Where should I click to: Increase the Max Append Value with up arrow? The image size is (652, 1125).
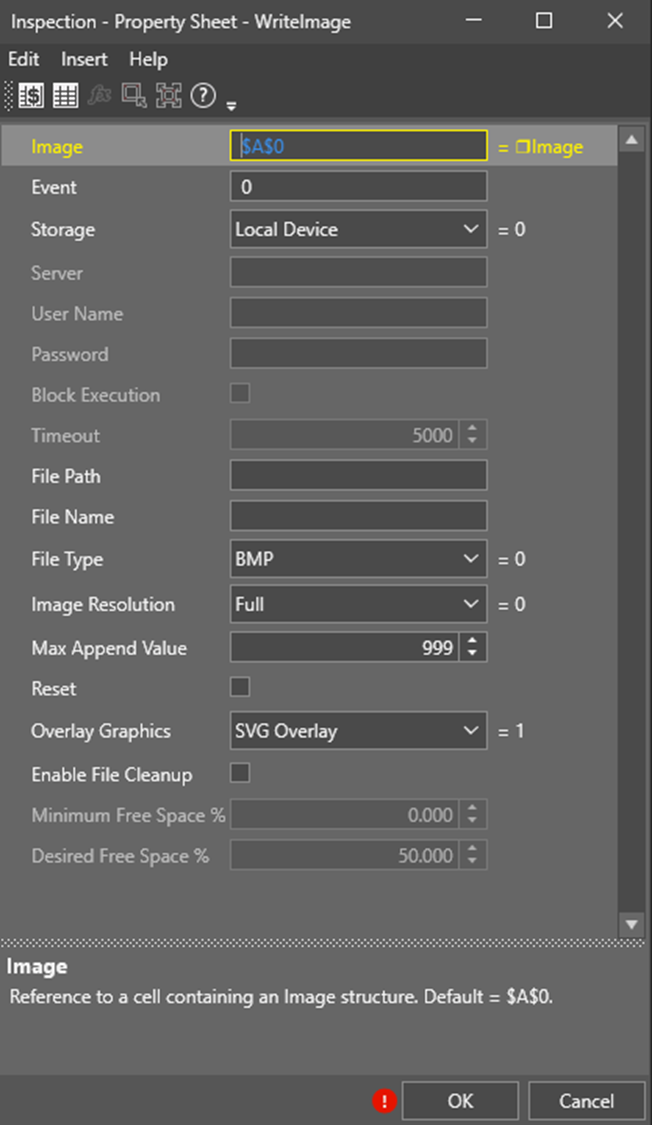[473, 642]
